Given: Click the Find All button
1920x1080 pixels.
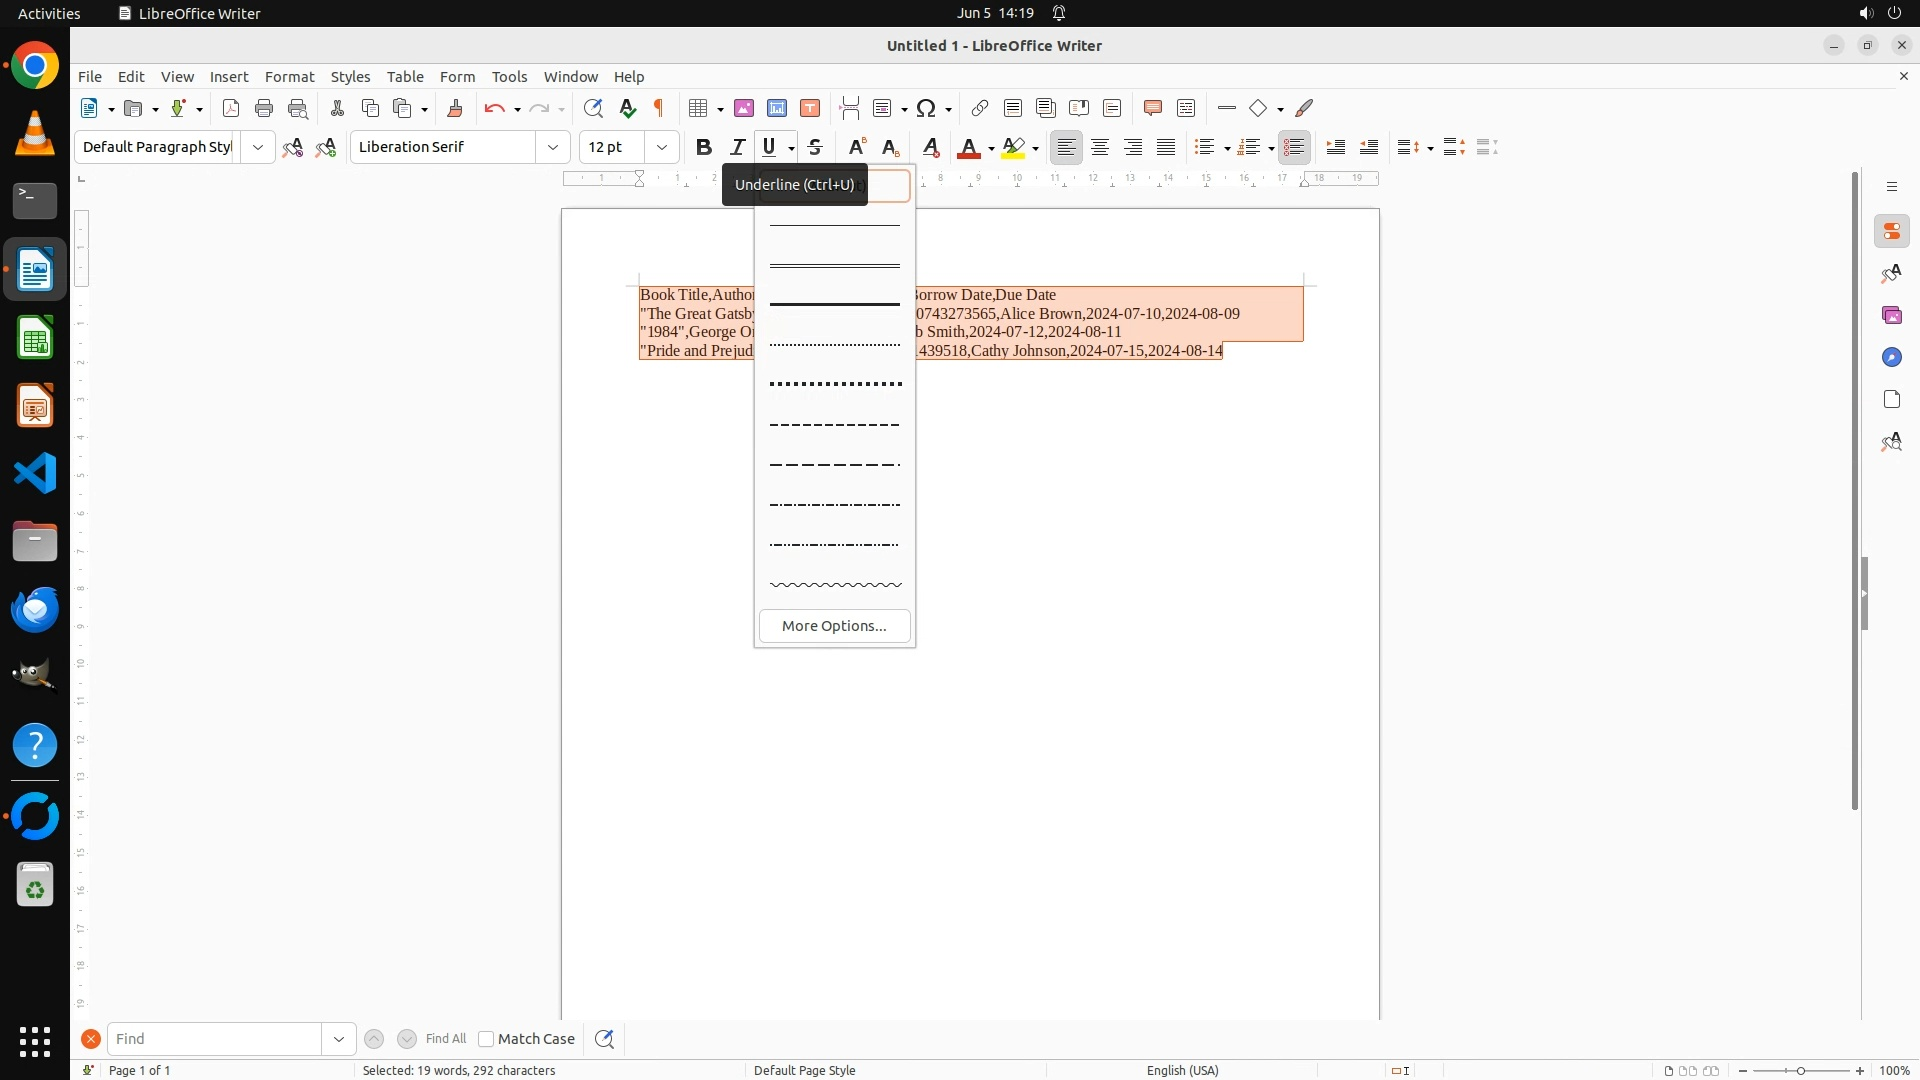Looking at the screenshot, I should pos(446,1039).
